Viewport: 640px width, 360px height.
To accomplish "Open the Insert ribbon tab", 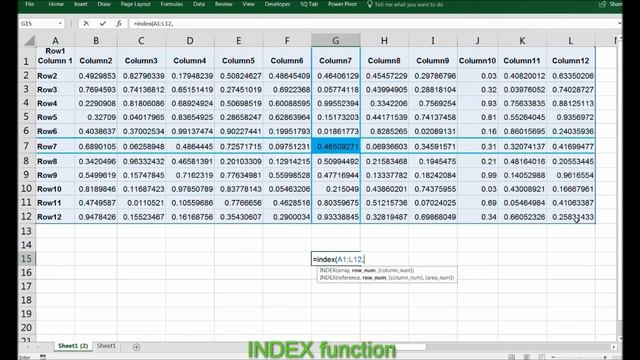I will pos(80,4).
